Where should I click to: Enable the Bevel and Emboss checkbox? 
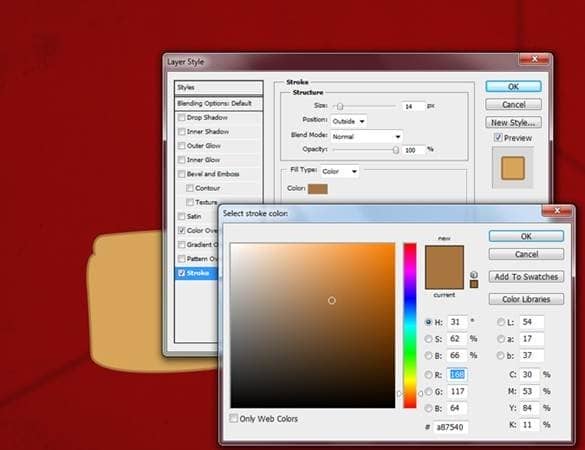(x=182, y=174)
